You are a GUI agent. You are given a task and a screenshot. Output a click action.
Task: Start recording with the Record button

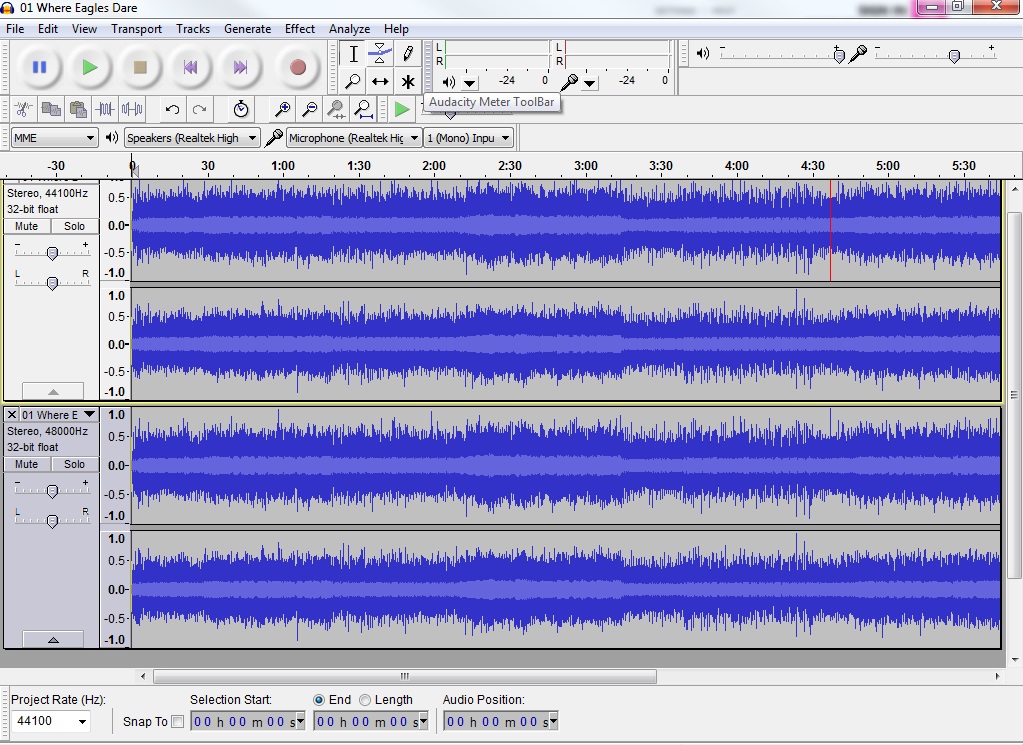pos(298,67)
